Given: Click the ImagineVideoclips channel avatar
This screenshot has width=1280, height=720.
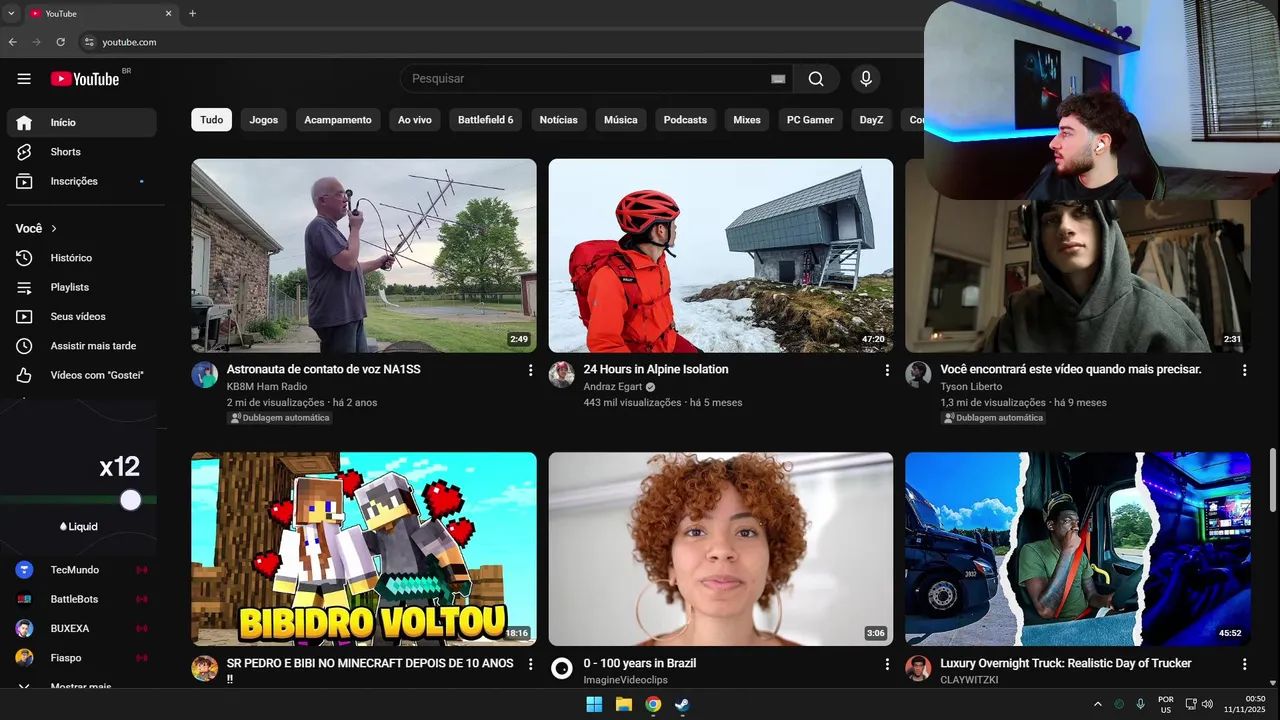Looking at the screenshot, I should (562, 669).
